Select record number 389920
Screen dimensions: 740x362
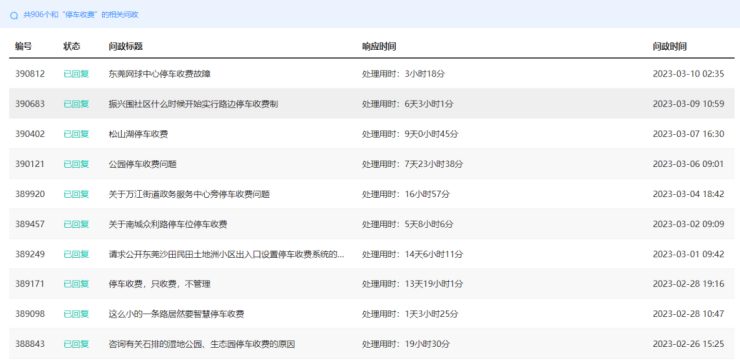(30, 194)
